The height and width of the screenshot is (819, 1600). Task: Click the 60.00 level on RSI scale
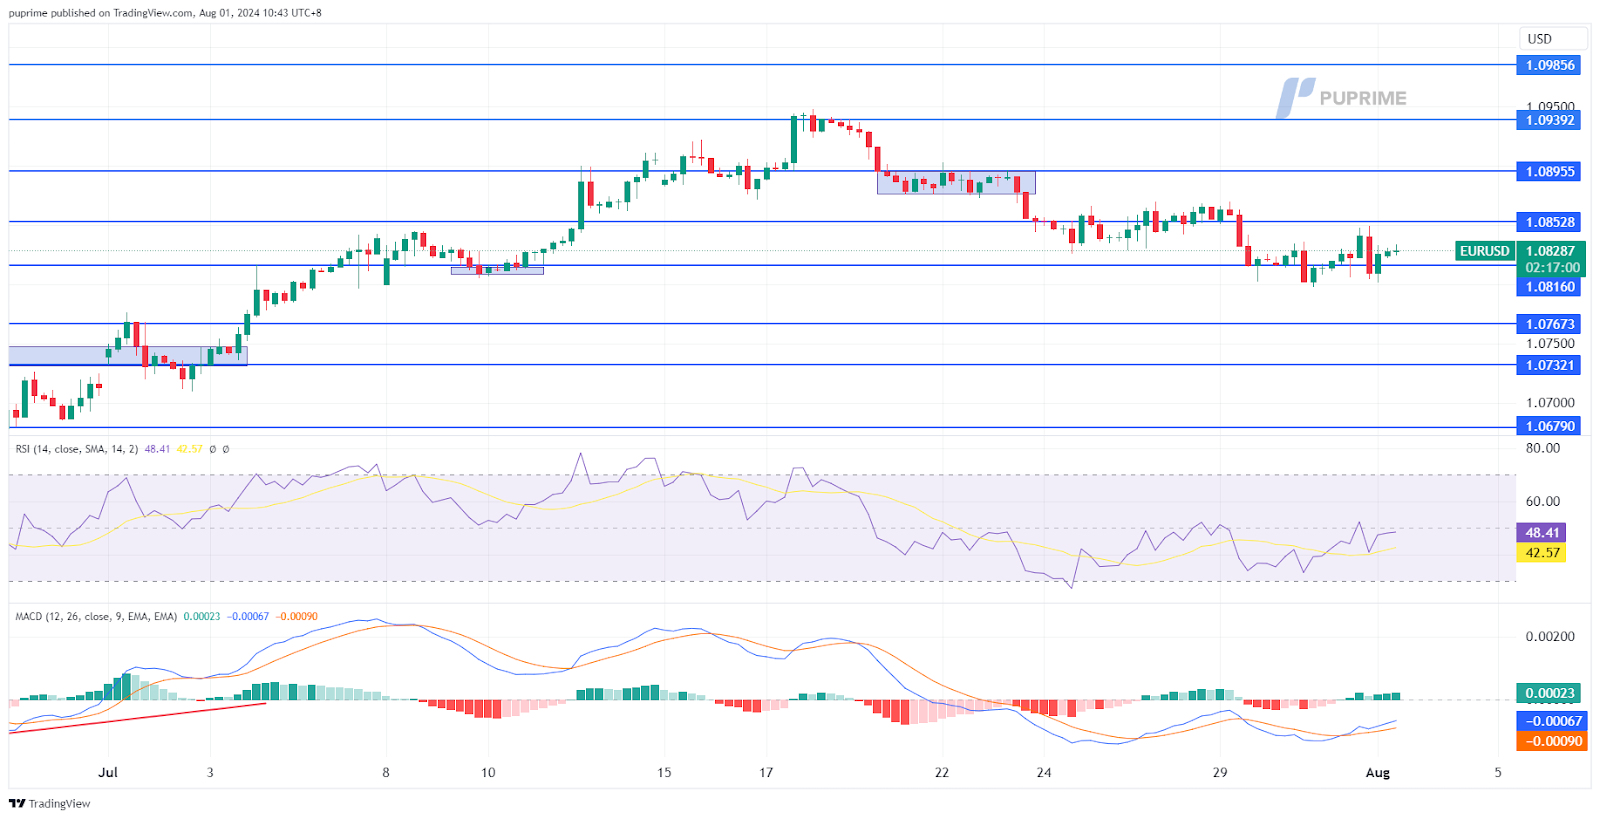pos(1542,501)
